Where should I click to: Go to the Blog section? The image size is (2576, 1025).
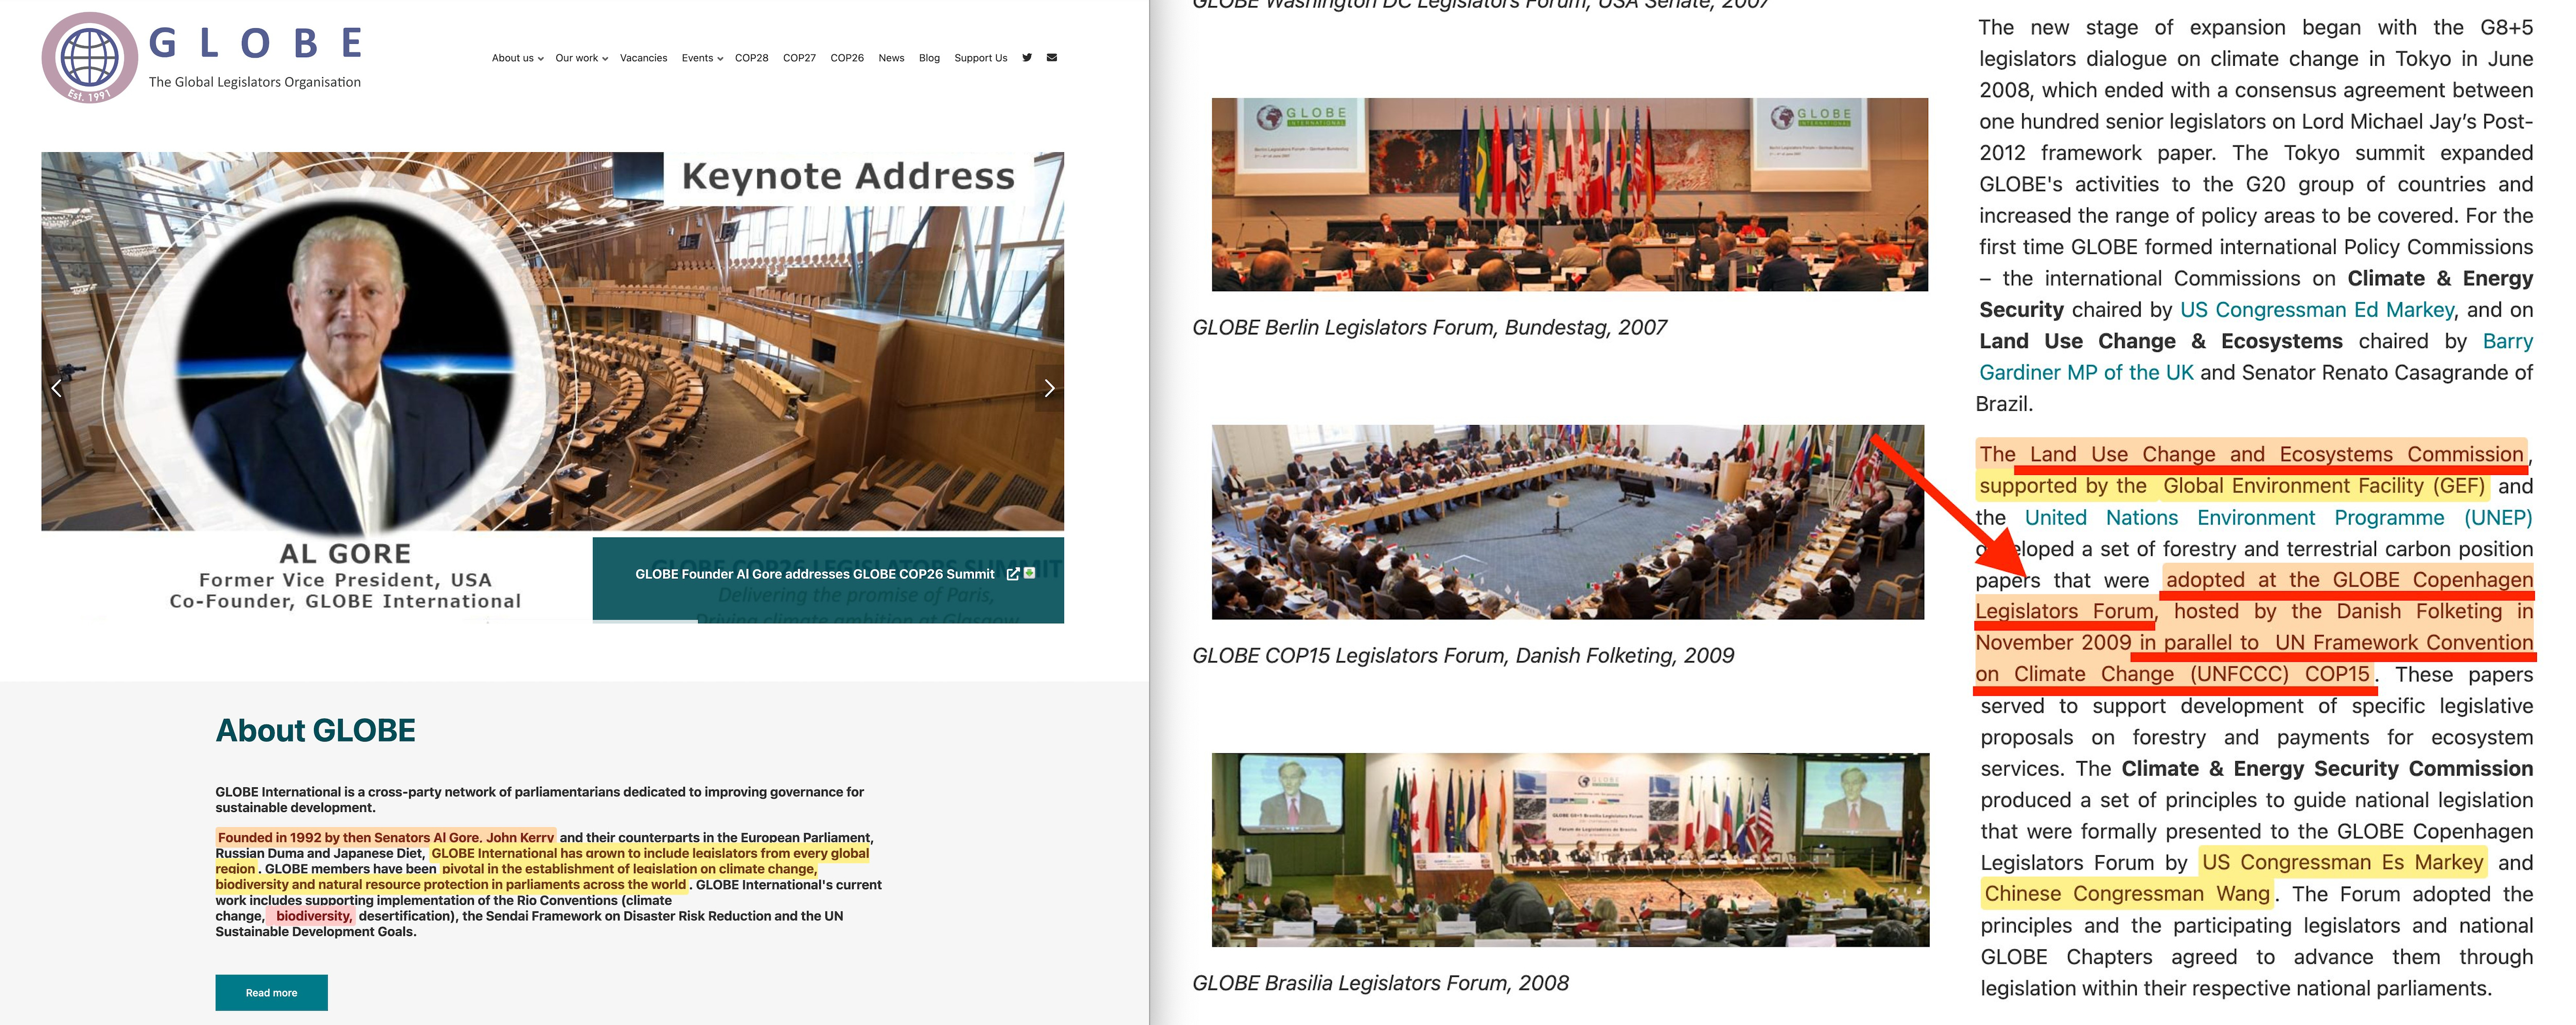click(929, 58)
